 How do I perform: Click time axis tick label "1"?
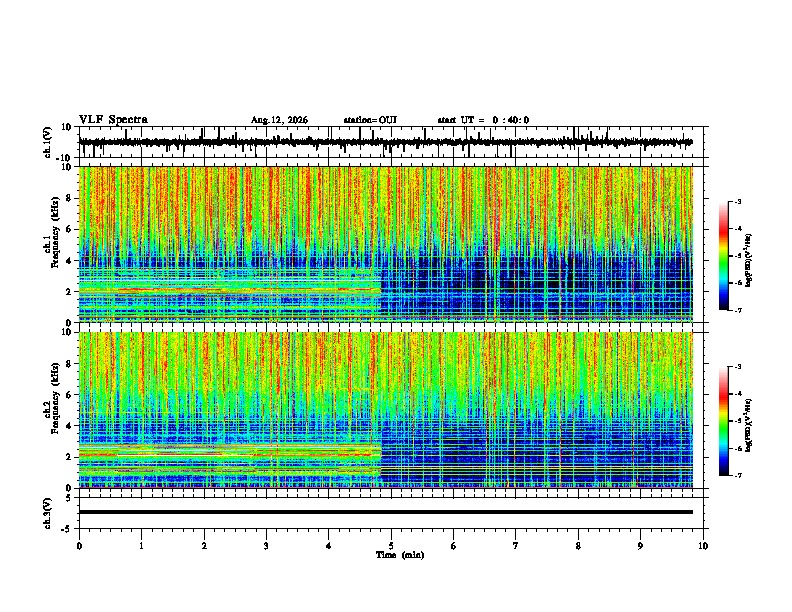[141, 546]
